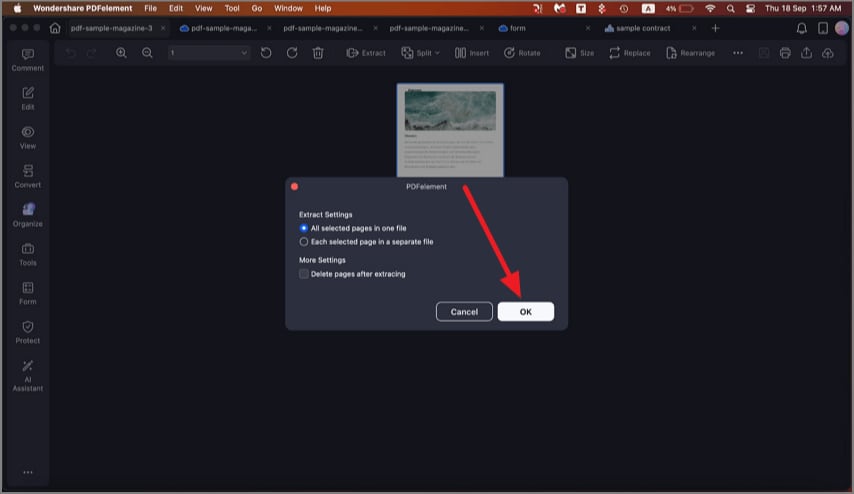Open the Edit menu in menu bar
854x494 pixels.
coord(176,8)
